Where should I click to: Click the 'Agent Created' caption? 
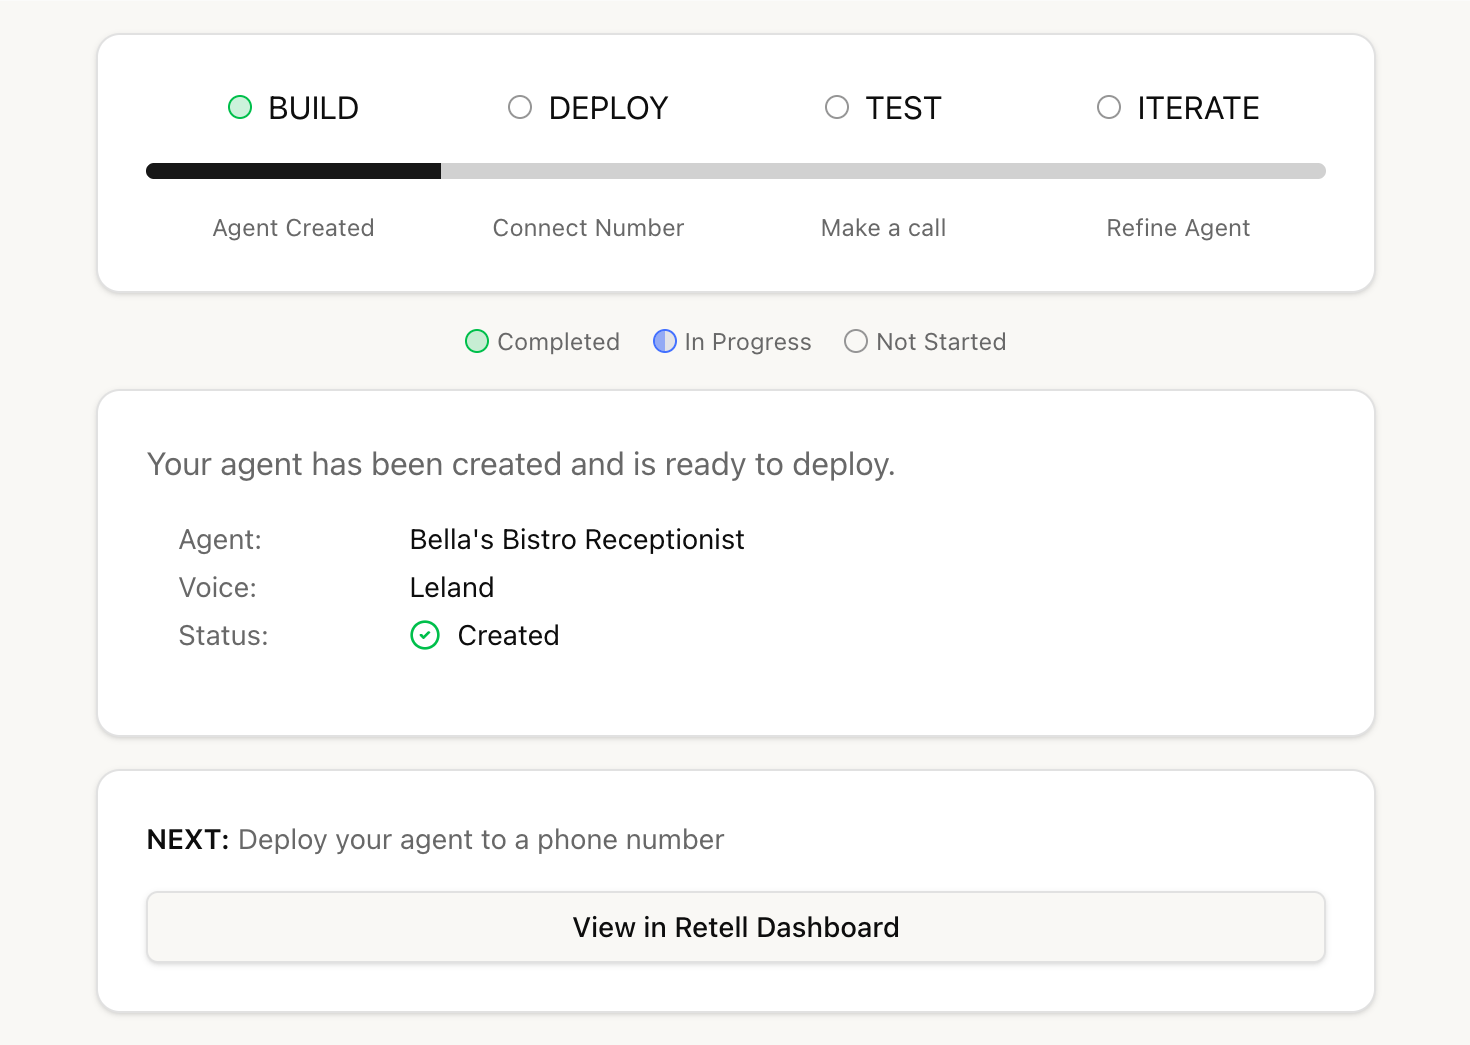[293, 228]
